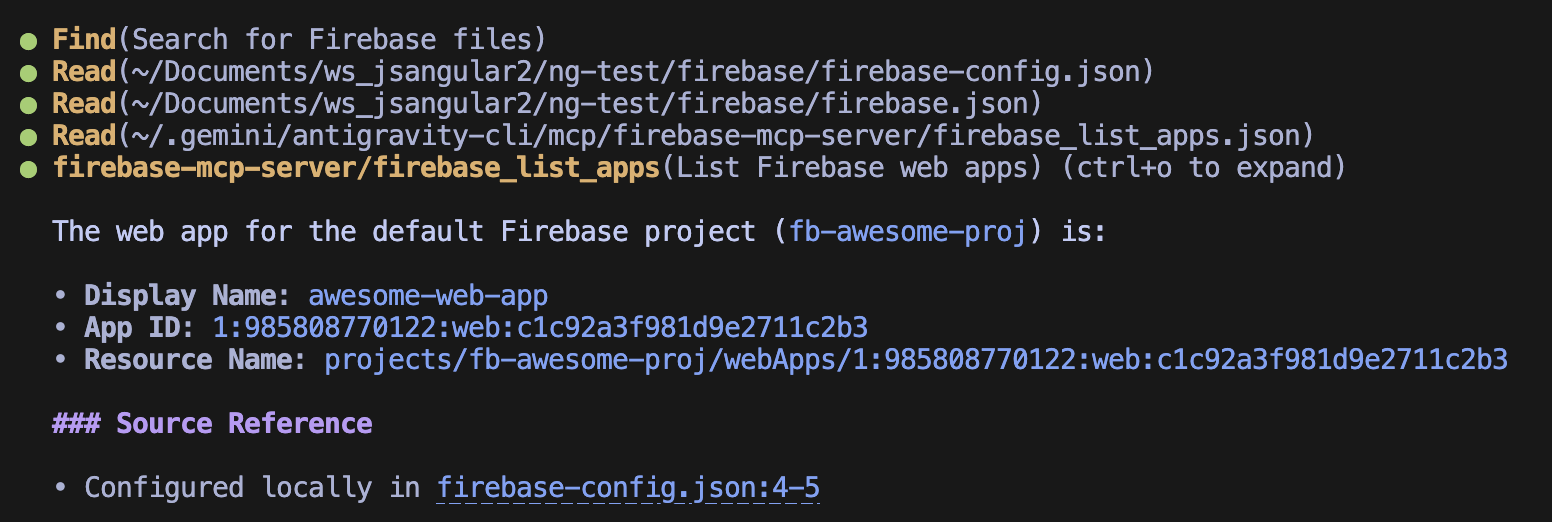Click the Display Name label
The width and height of the screenshot is (1552, 522).
click(x=188, y=296)
